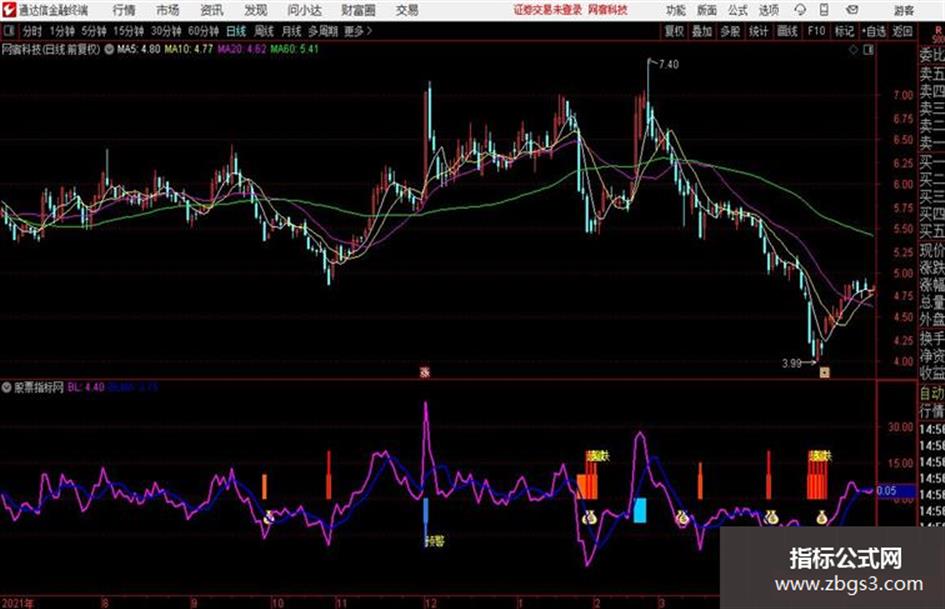Open the 问小达 menu
The height and width of the screenshot is (609, 945).
(304, 10)
